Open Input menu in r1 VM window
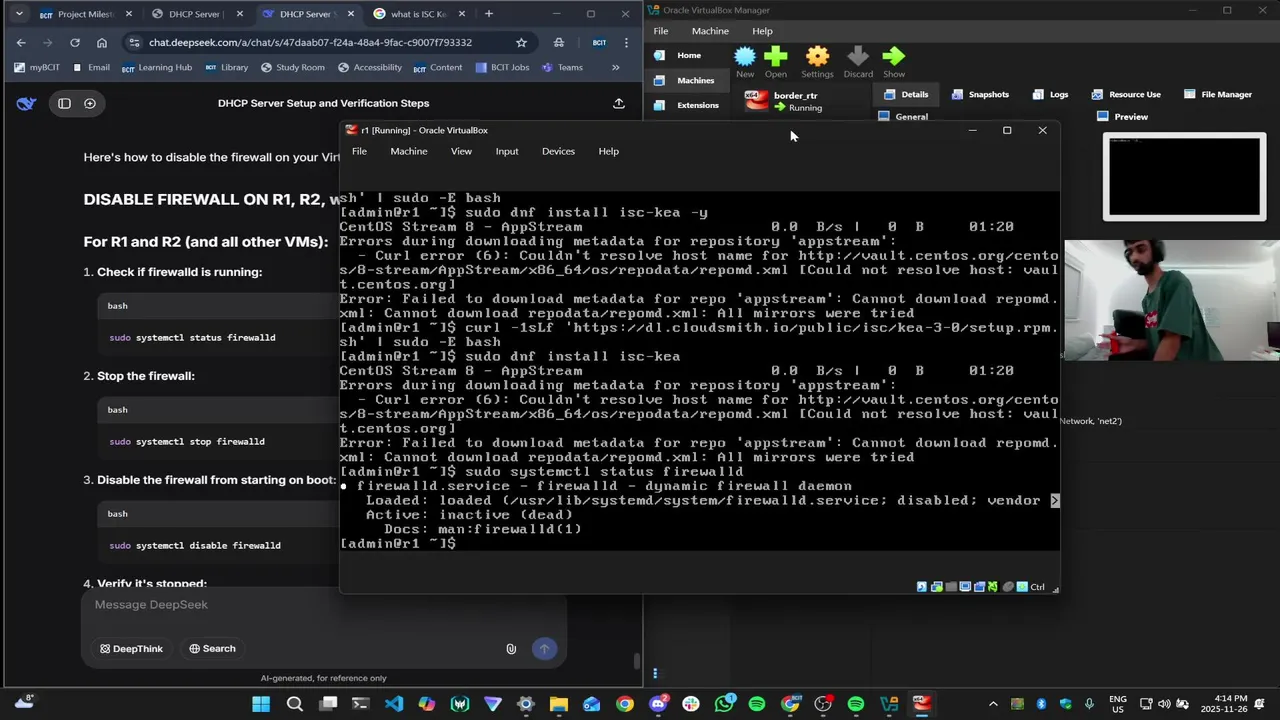 (x=507, y=151)
